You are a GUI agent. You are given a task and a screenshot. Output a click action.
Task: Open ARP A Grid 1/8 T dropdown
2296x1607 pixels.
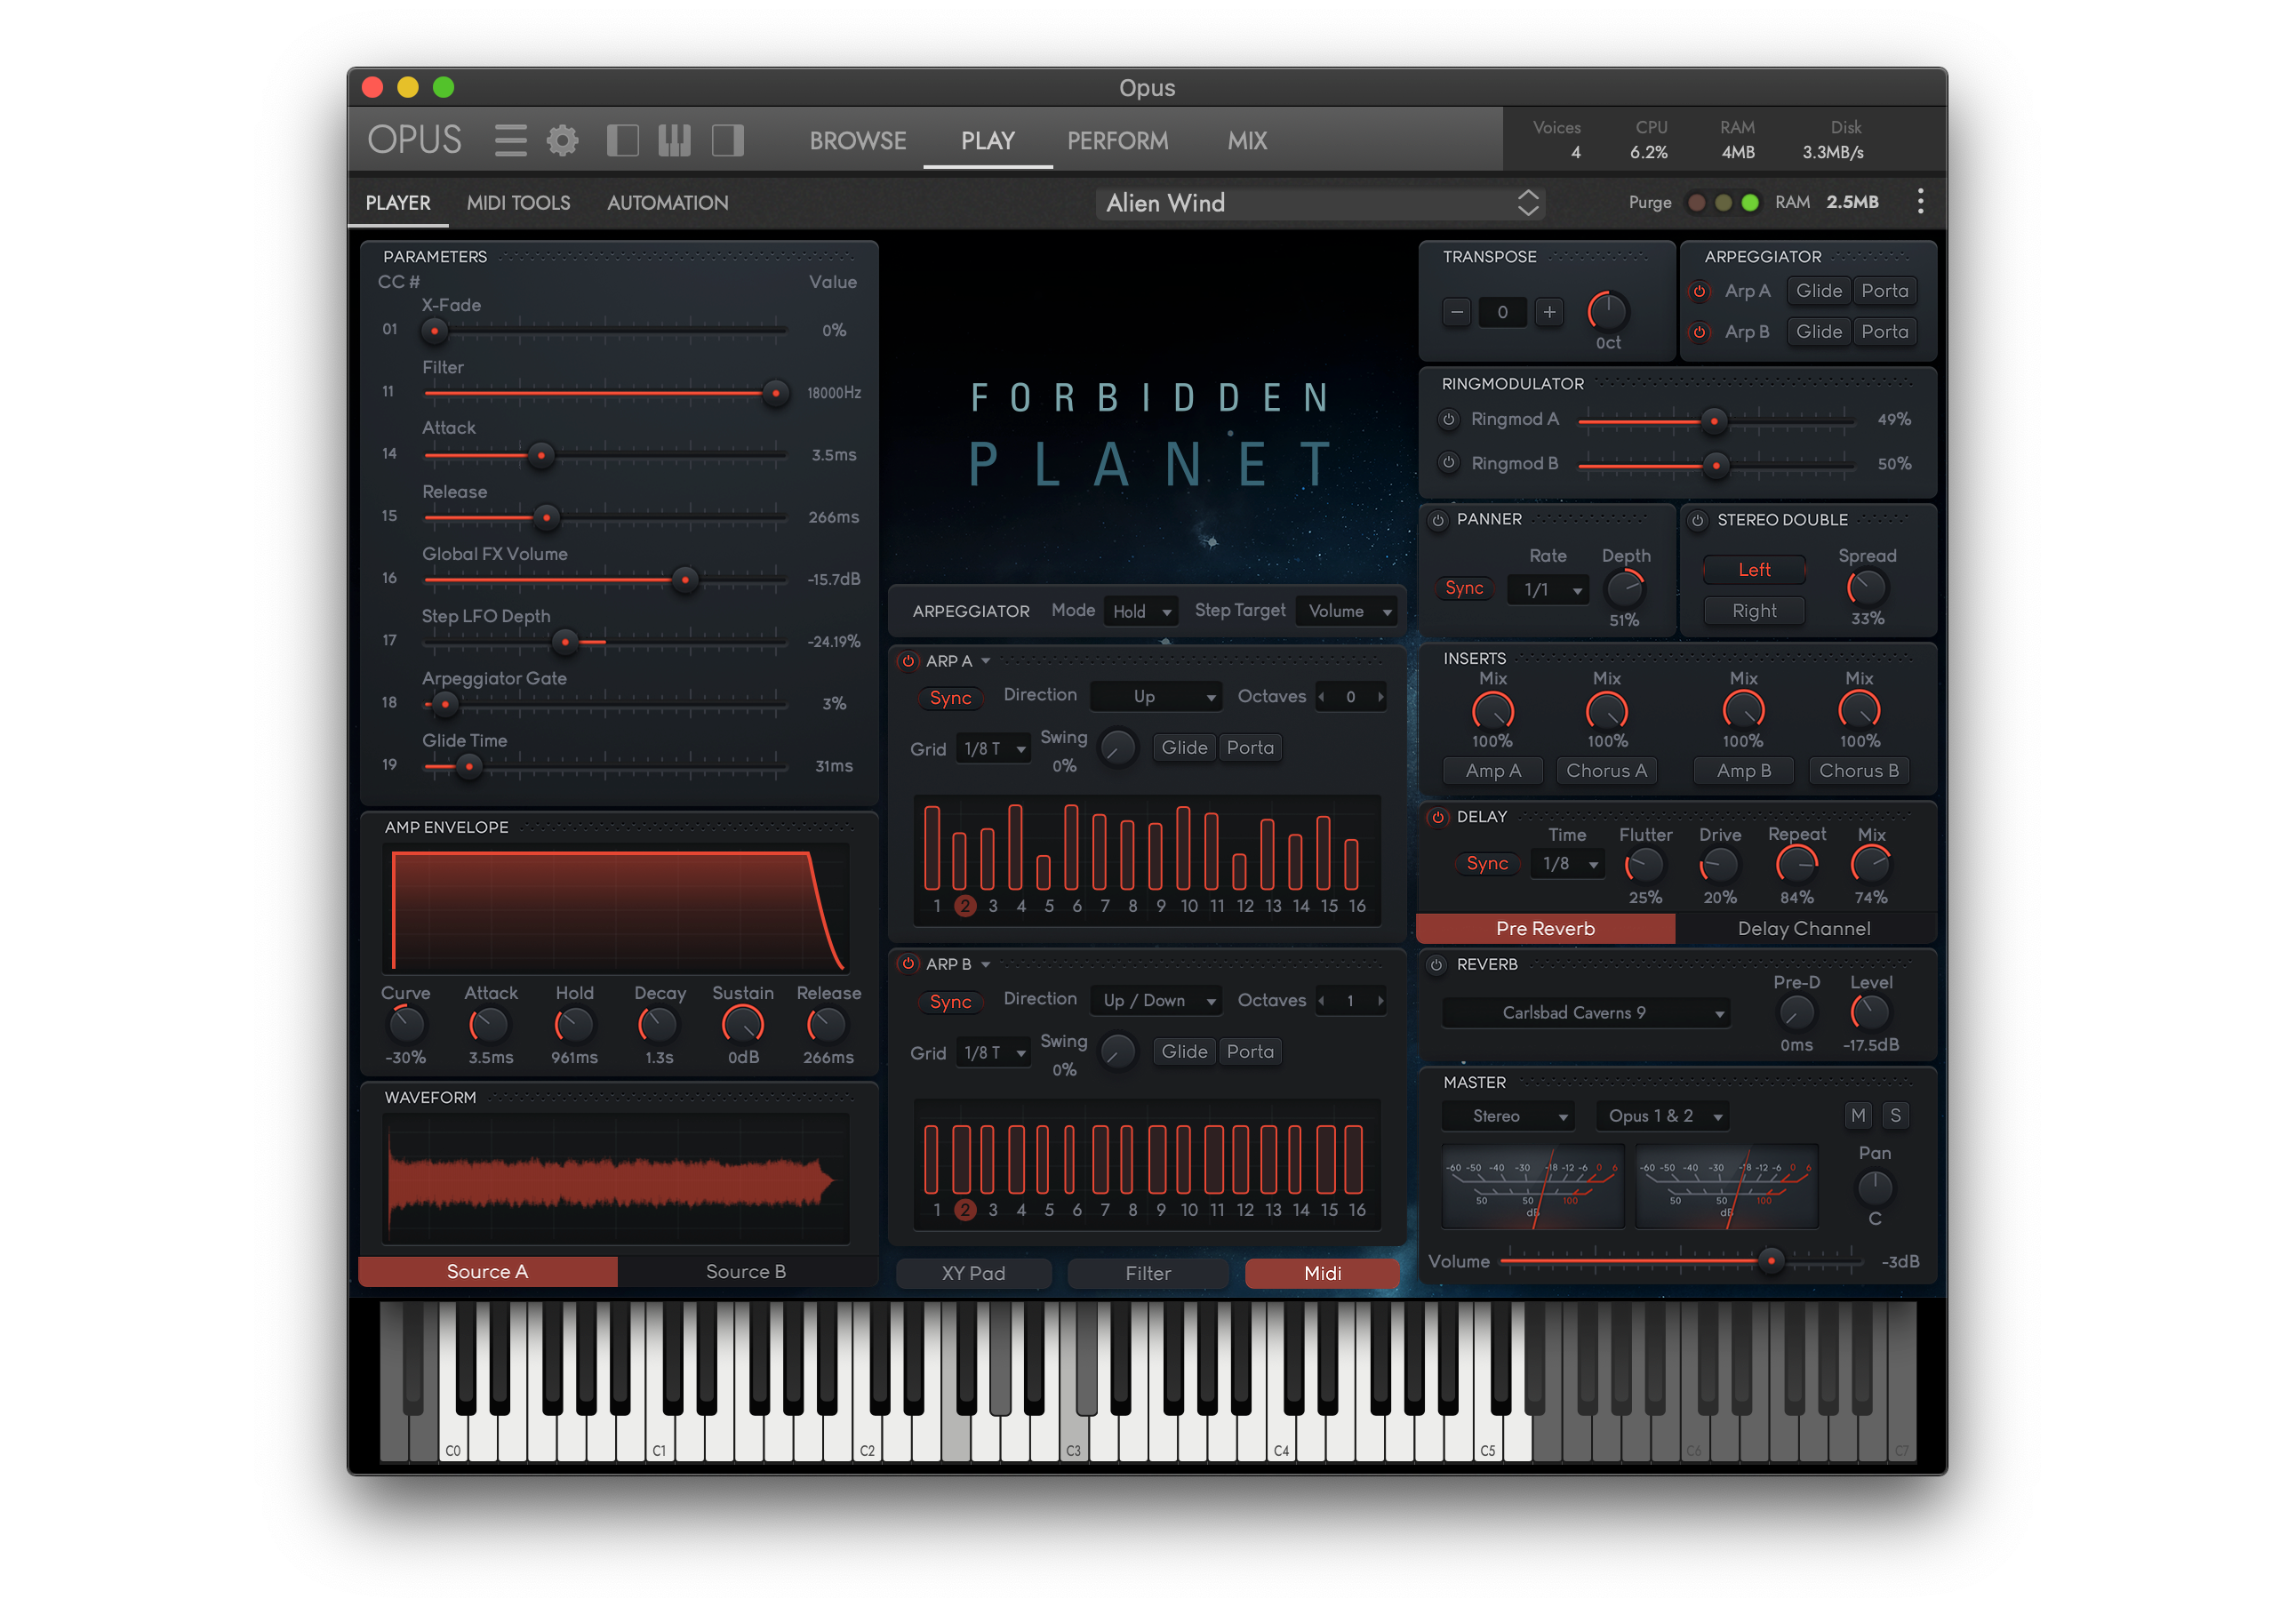point(993,749)
